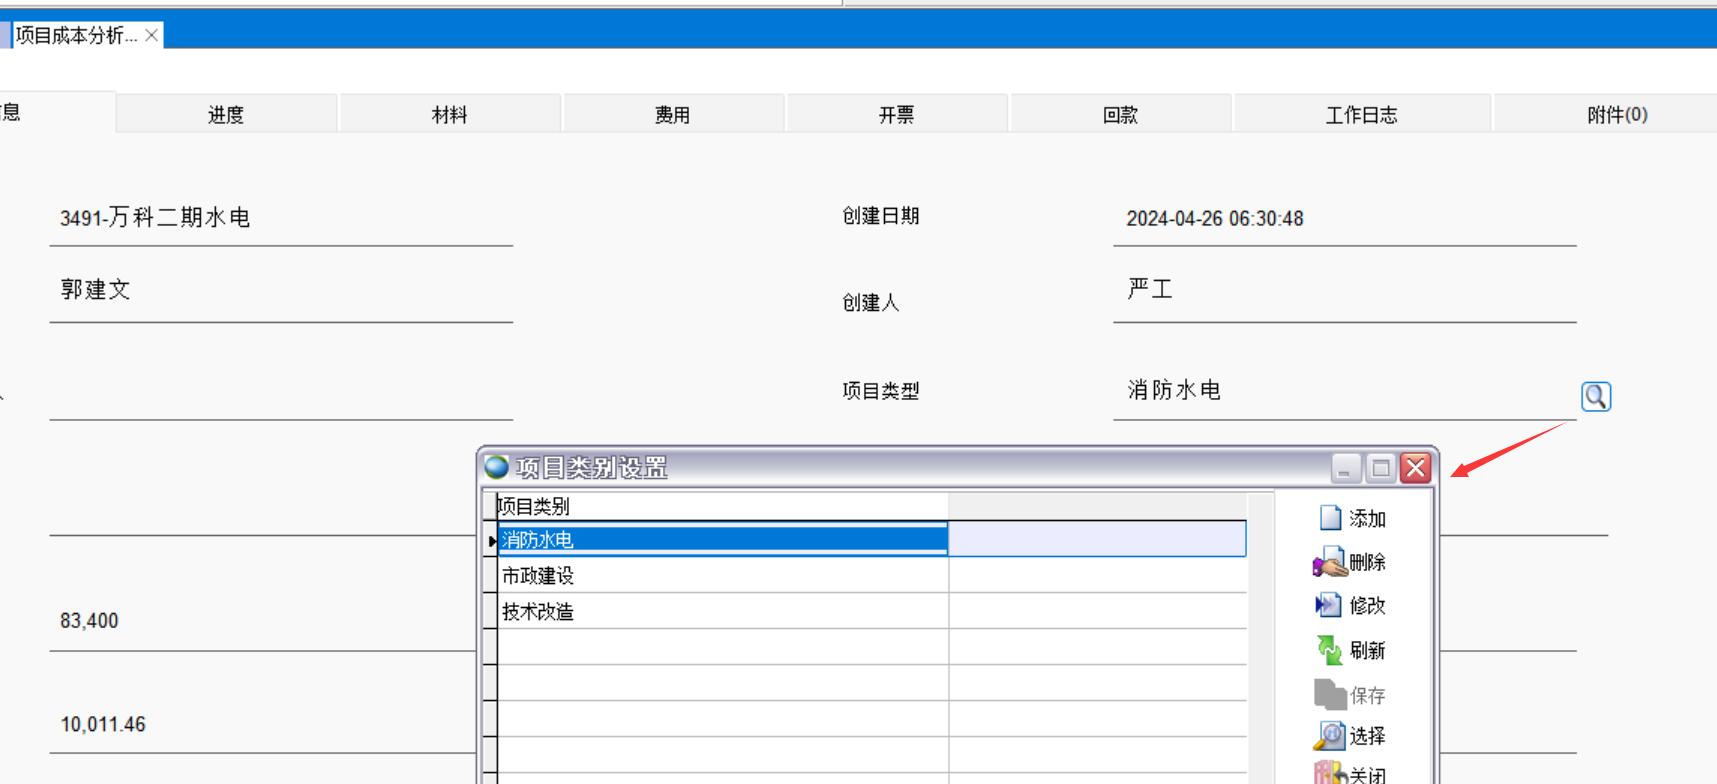The width and height of the screenshot is (1717, 784).
Task: Click the Refresh (刷新) icon button
Action: click(x=1329, y=650)
